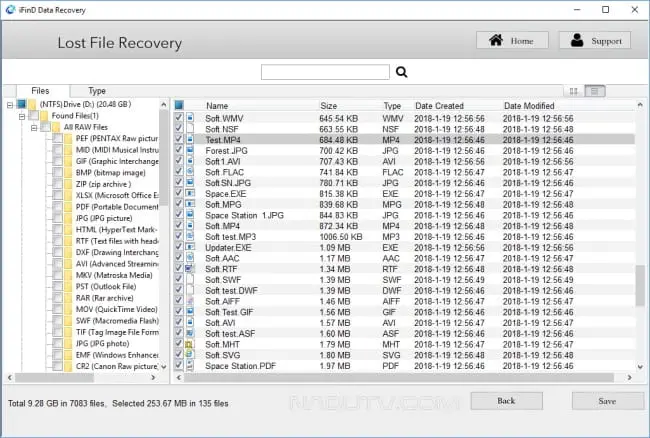Switch to the Type tab
The width and height of the screenshot is (650, 438).
pyautogui.click(x=97, y=91)
